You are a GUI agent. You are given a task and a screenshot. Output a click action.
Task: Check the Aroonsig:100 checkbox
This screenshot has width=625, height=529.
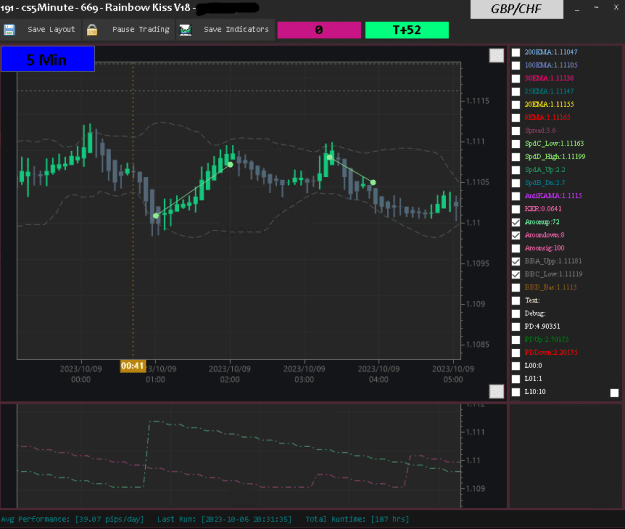pos(516,248)
